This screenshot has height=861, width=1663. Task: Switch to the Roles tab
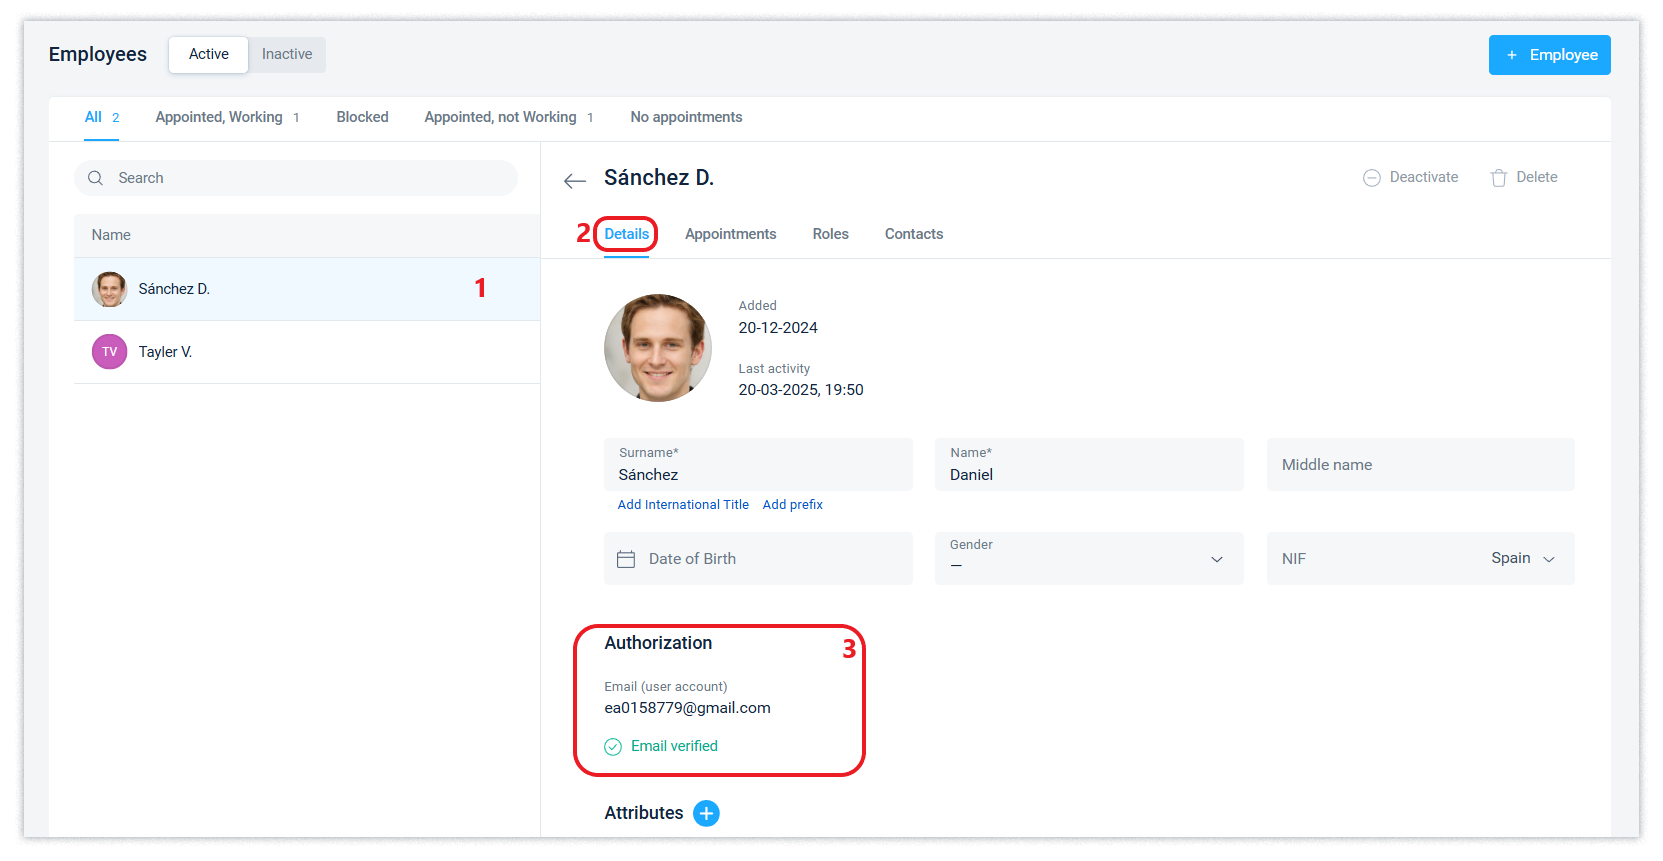[x=830, y=234]
